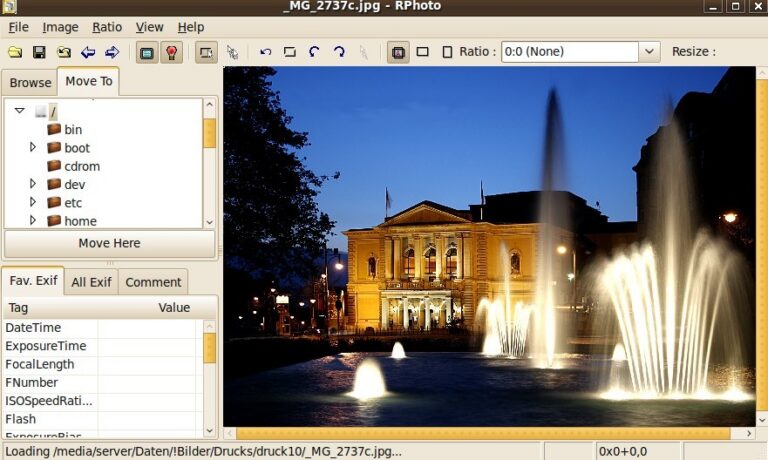Switch to the Browse tab
The height and width of the screenshot is (460, 768).
tap(30, 83)
